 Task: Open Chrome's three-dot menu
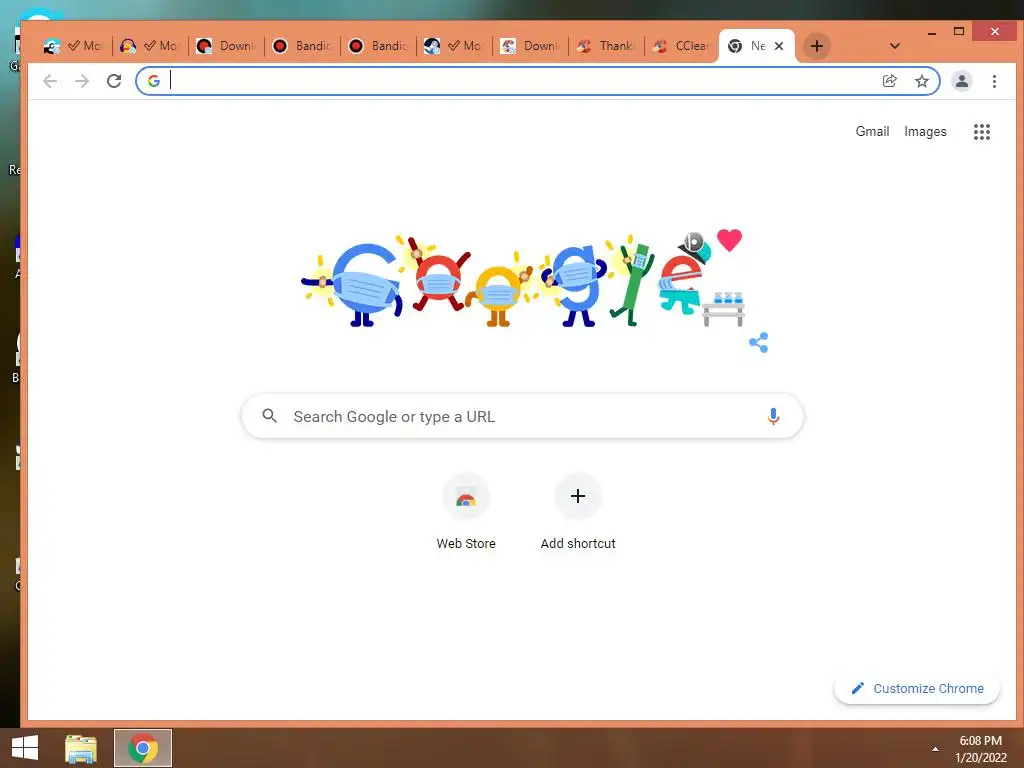[994, 81]
